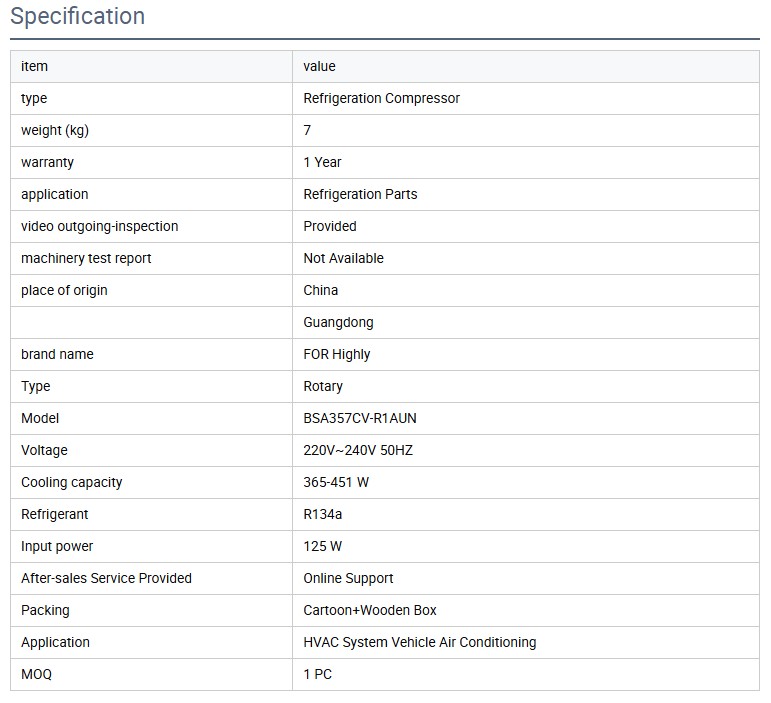This screenshot has height=703, width=771.
Task: Select the 'Not Available' test report value
Action: (343, 258)
